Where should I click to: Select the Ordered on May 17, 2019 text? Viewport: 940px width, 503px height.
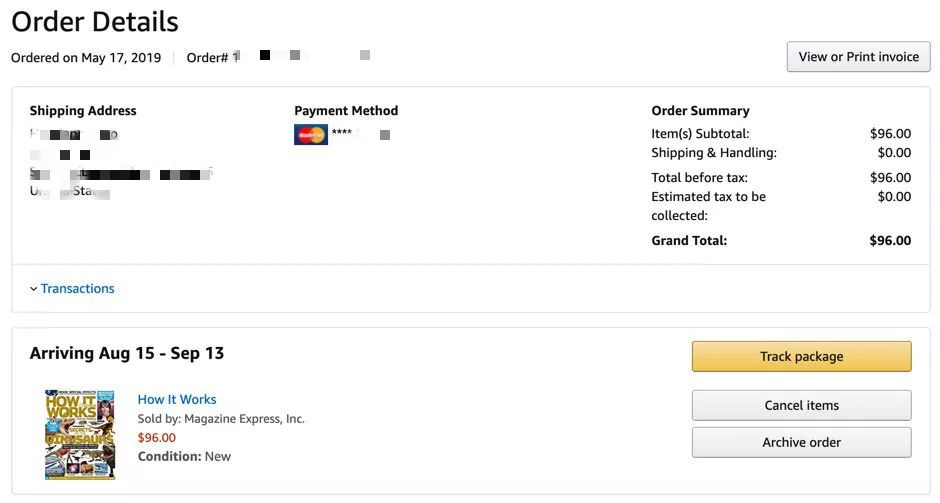coord(86,58)
